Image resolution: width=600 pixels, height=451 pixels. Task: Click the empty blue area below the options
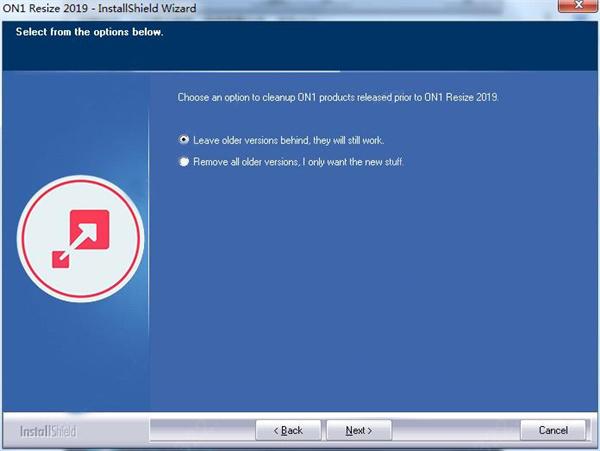(370, 300)
